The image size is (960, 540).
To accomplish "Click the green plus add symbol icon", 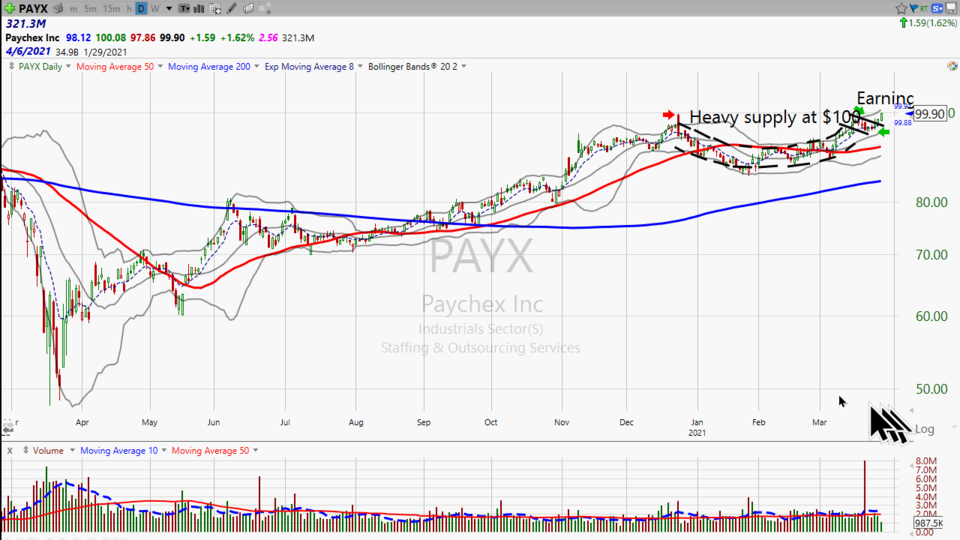I will pos(9,9).
